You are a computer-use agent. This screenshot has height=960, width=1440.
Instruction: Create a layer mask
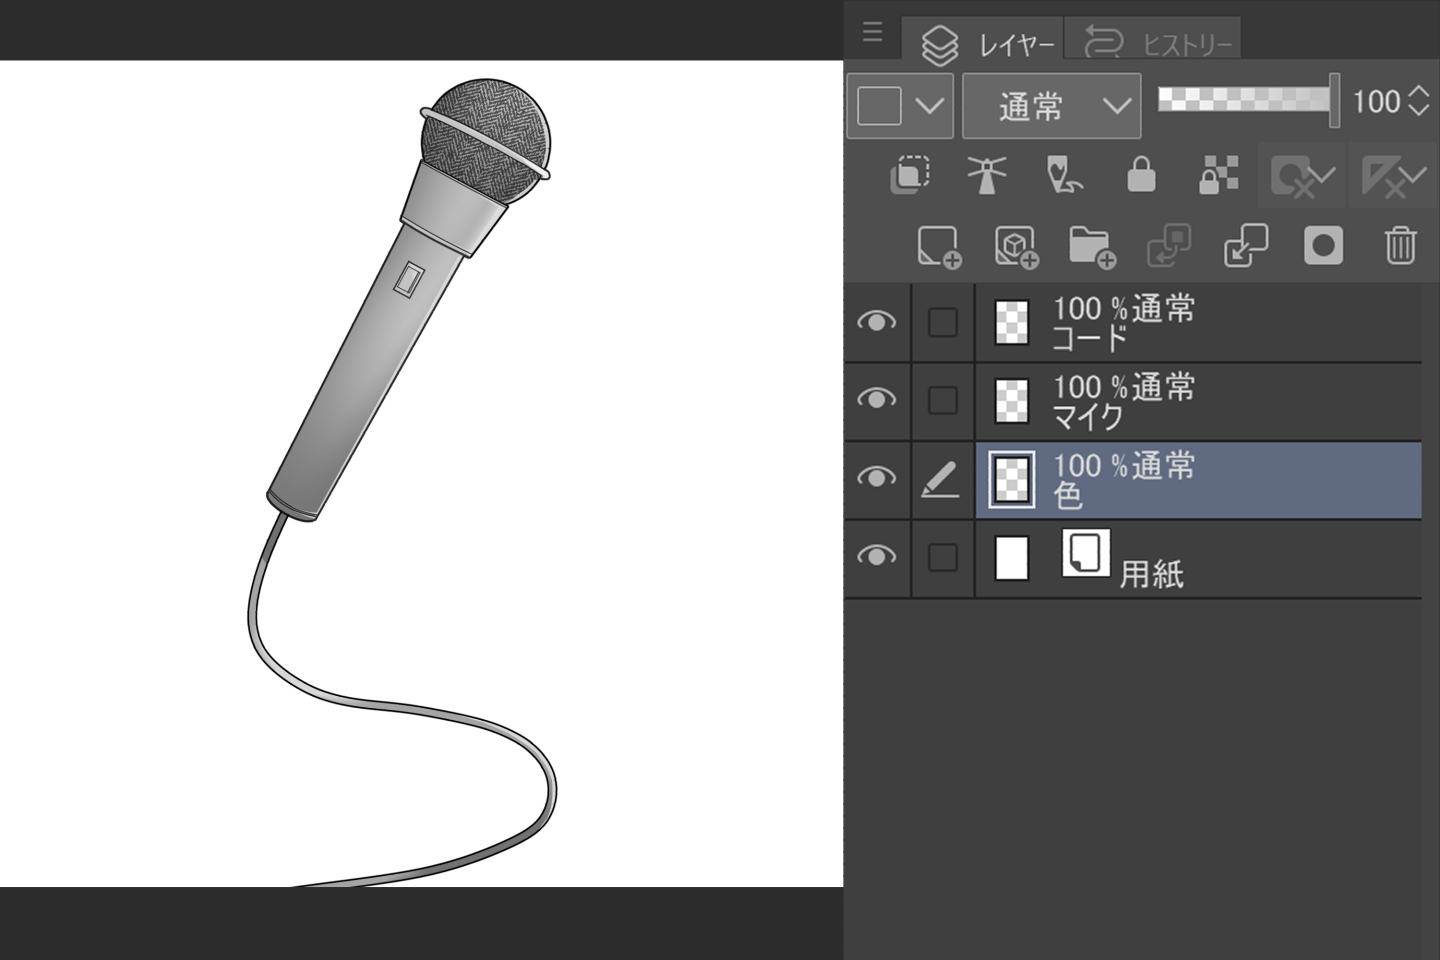[1322, 246]
